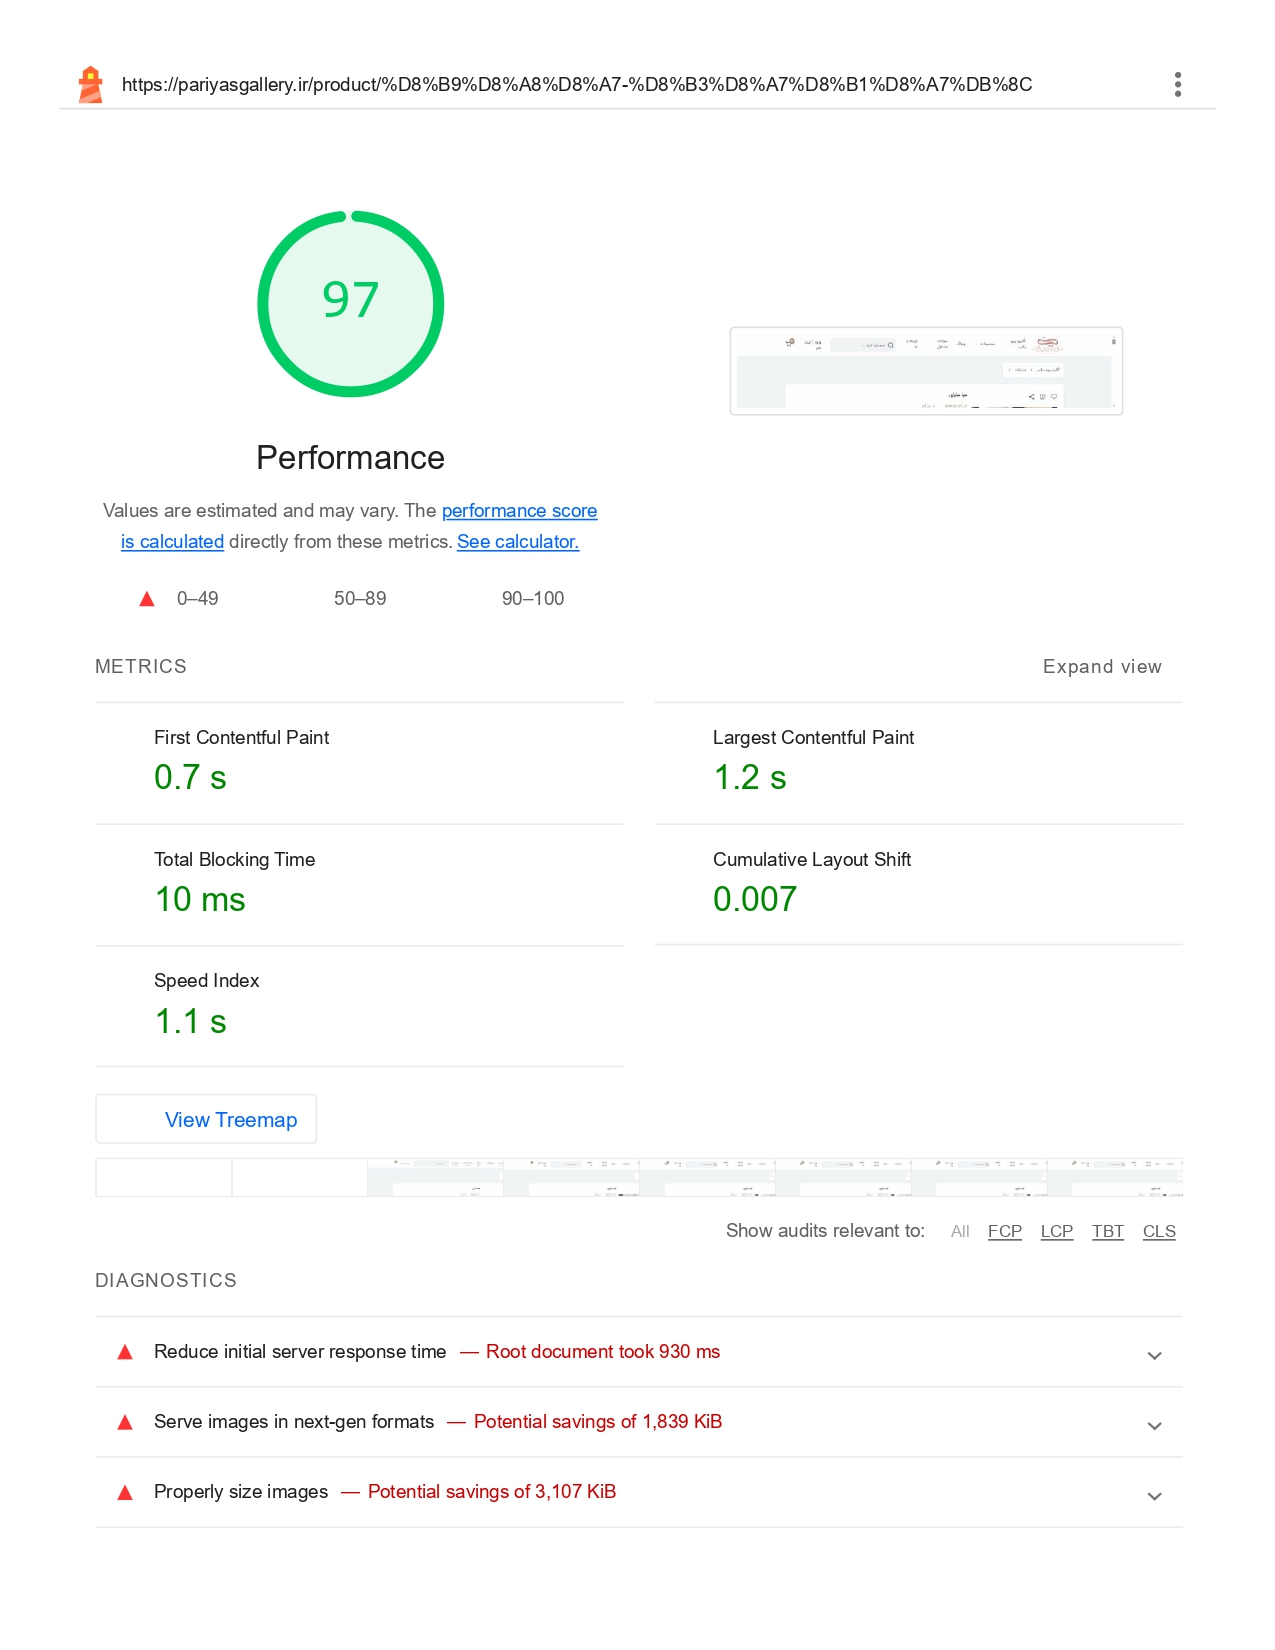Open the performance score link
The height and width of the screenshot is (1650, 1275).
tap(519, 511)
